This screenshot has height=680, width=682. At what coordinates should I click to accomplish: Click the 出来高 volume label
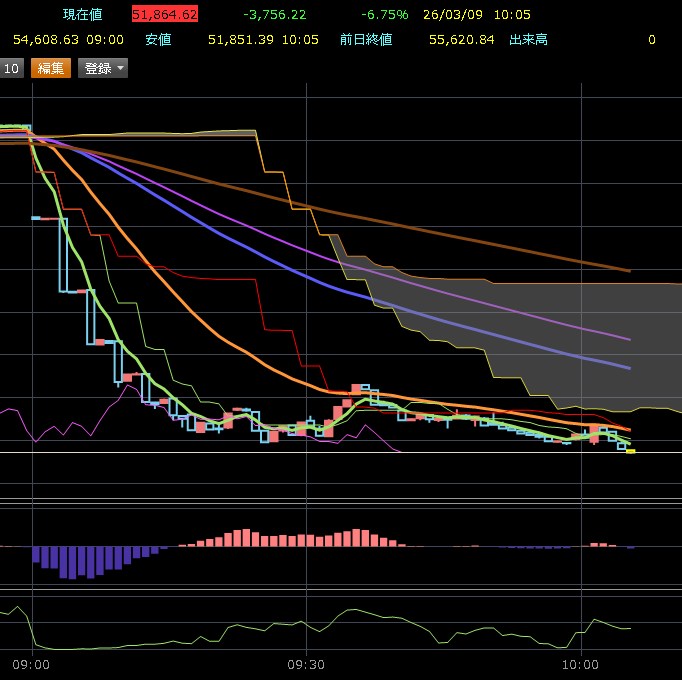[530, 39]
